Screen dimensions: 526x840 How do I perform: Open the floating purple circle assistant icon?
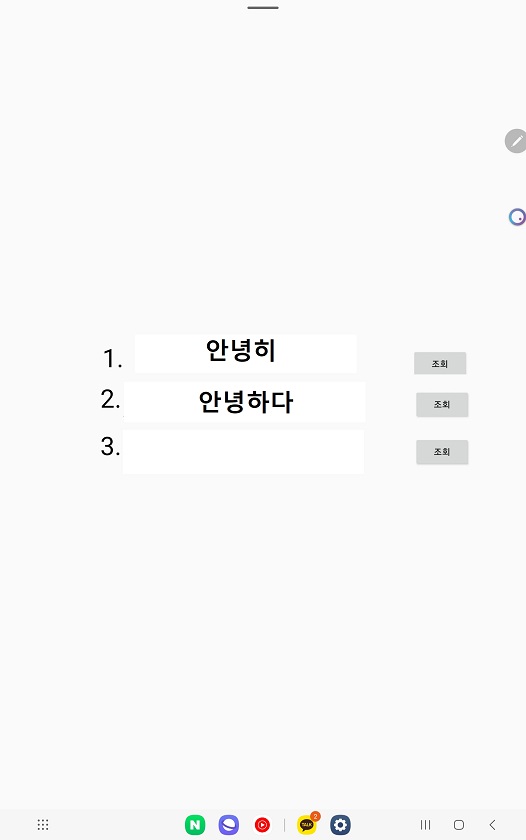click(x=517, y=217)
